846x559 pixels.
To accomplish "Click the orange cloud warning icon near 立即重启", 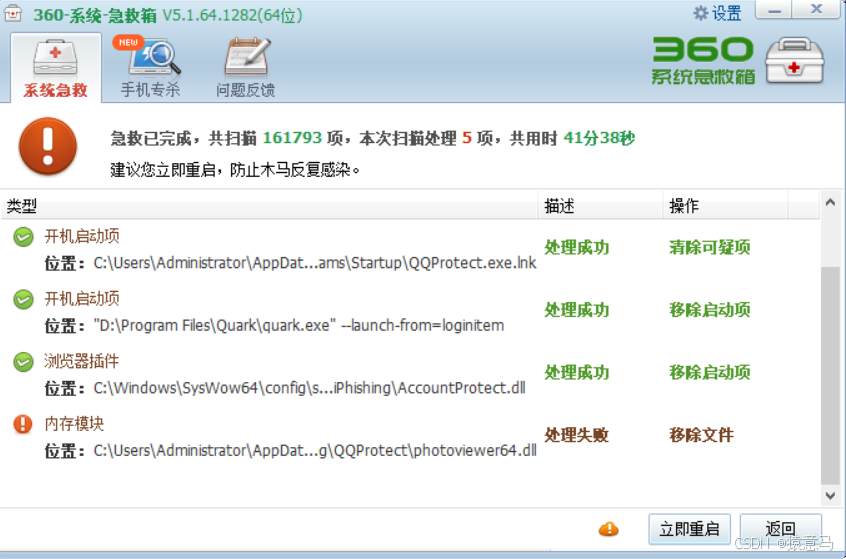I will pyautogui.click(x=609, y=529).
